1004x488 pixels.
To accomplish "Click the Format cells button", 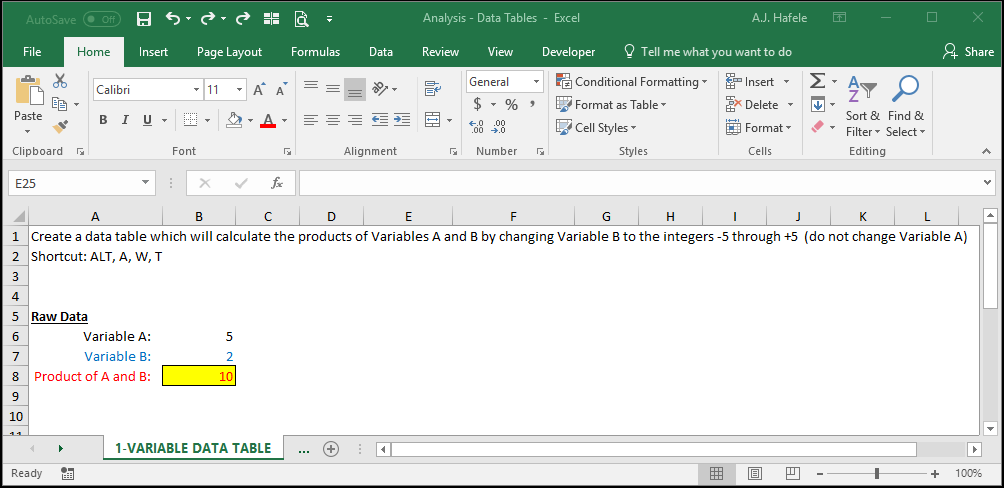I will point(759,127).
